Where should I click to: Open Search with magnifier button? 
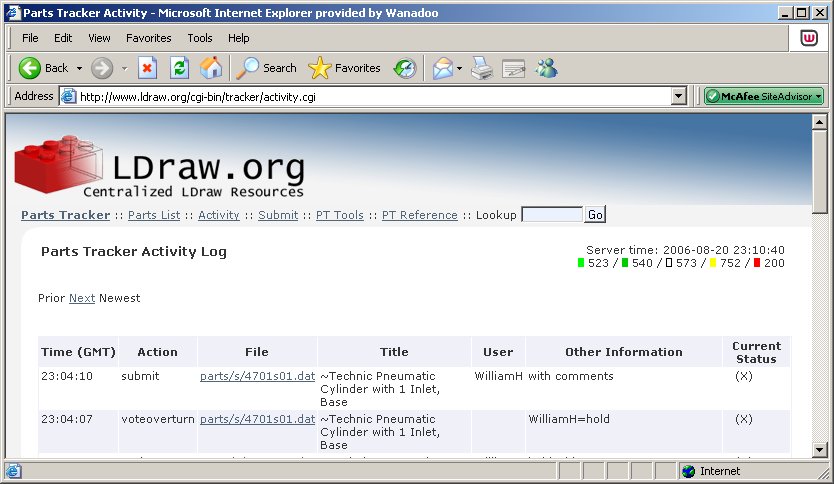coord(266,68)
